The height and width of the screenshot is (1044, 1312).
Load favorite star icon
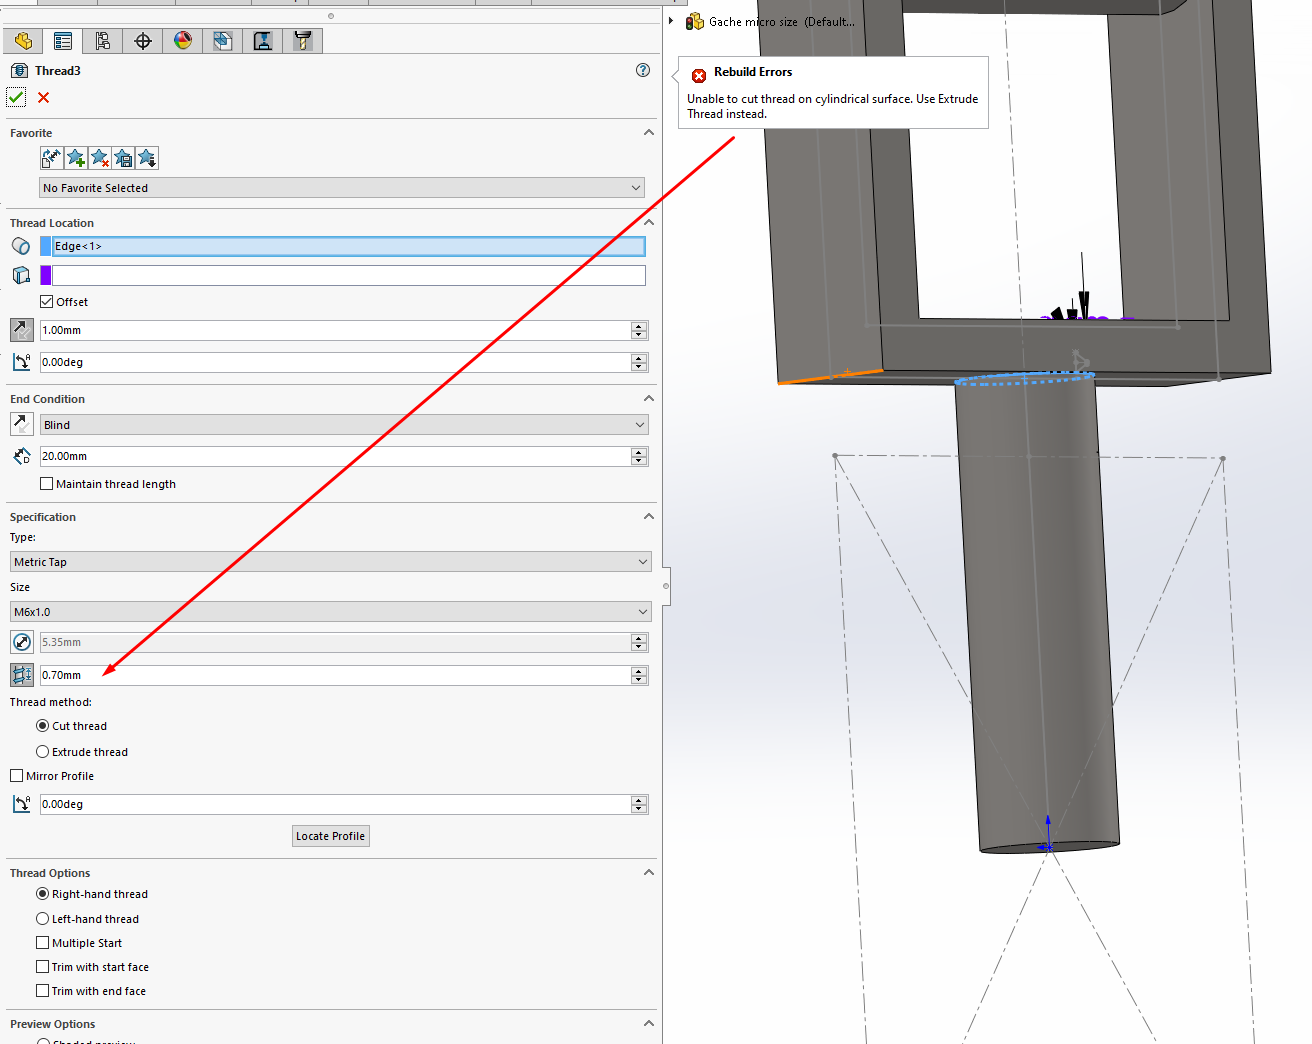click(x=147, y=158)
